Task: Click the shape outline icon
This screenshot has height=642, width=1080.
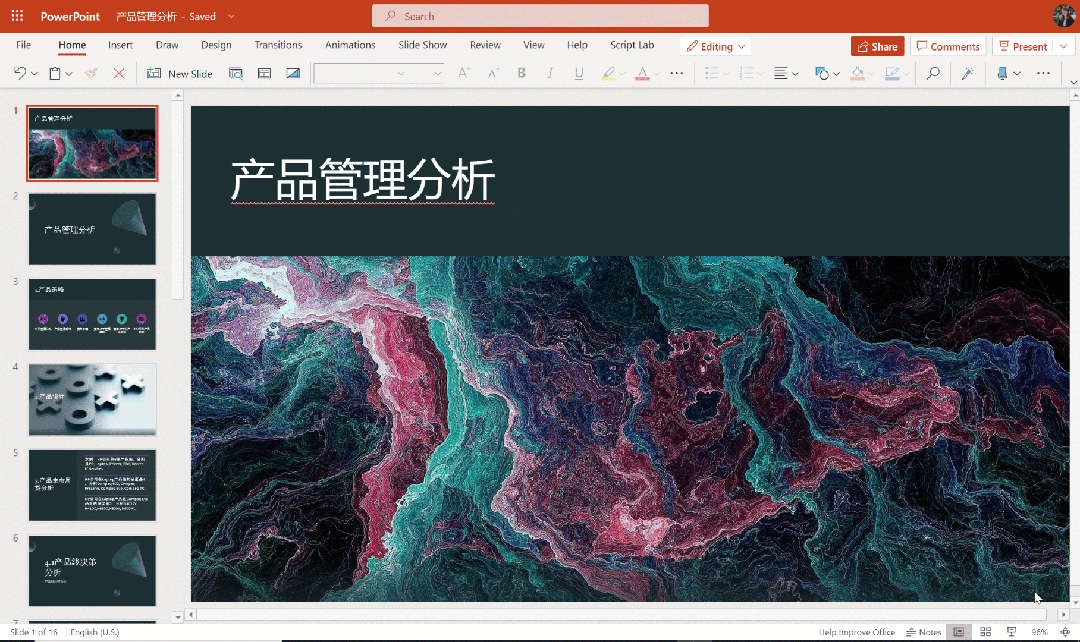Action: pyautogui.click(x=892, y=73)
